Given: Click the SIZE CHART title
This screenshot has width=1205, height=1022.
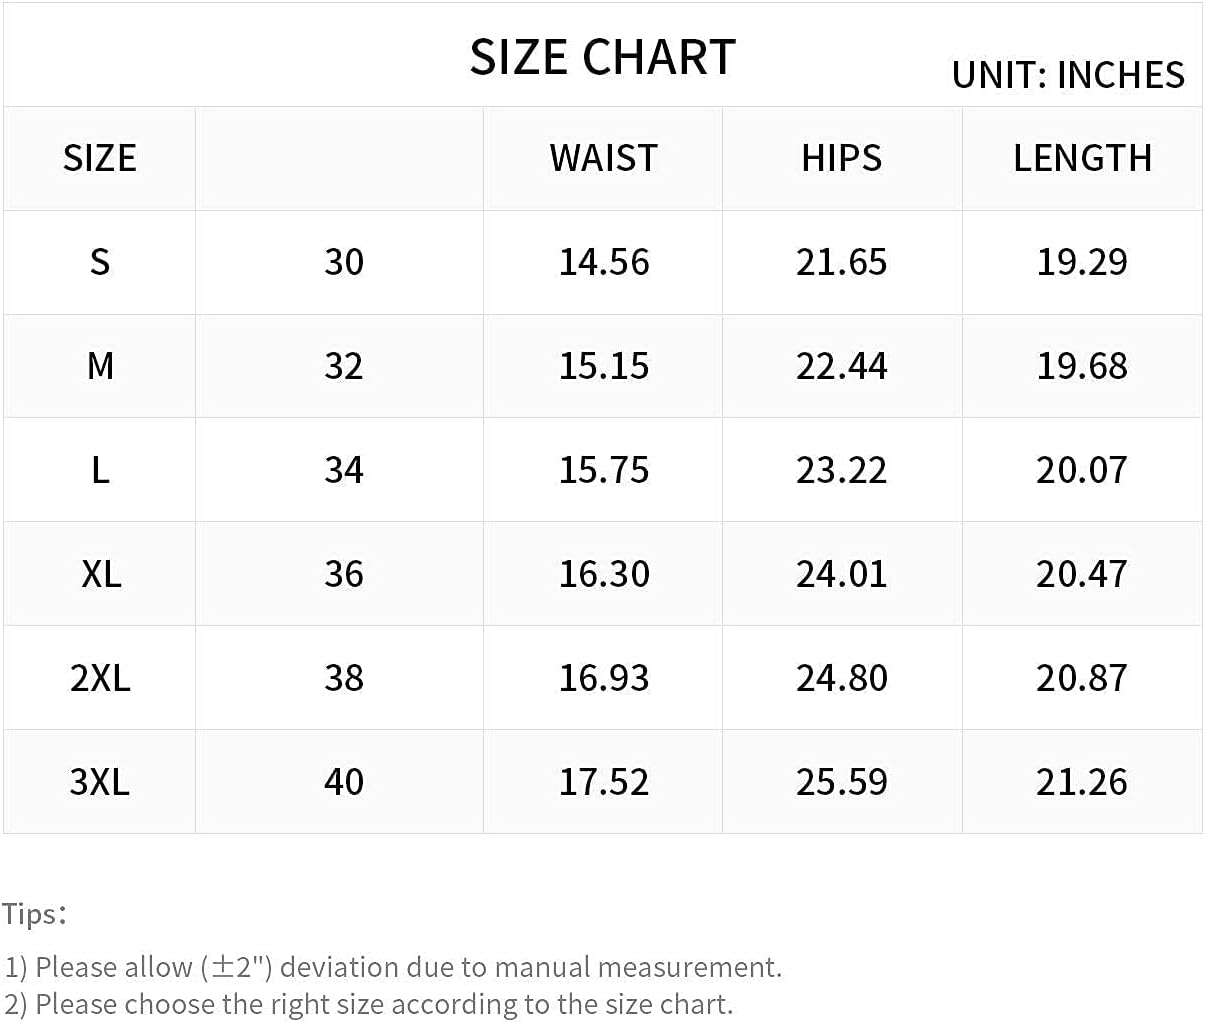Looking at the screenshot, I should click(603, 57).
